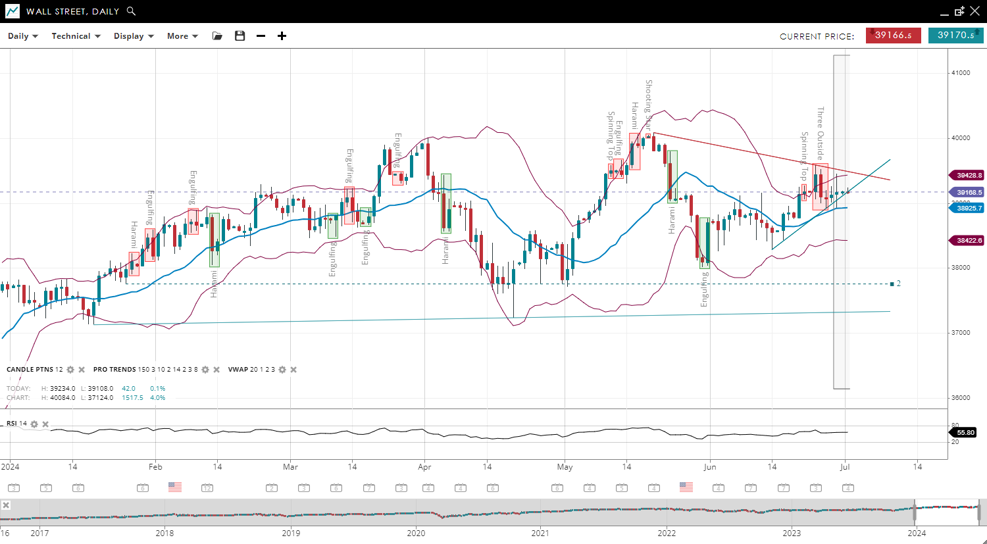The image size is (987, 544).
Task: Open saved chart with the folder icon
Action: (x=217, y=36)
